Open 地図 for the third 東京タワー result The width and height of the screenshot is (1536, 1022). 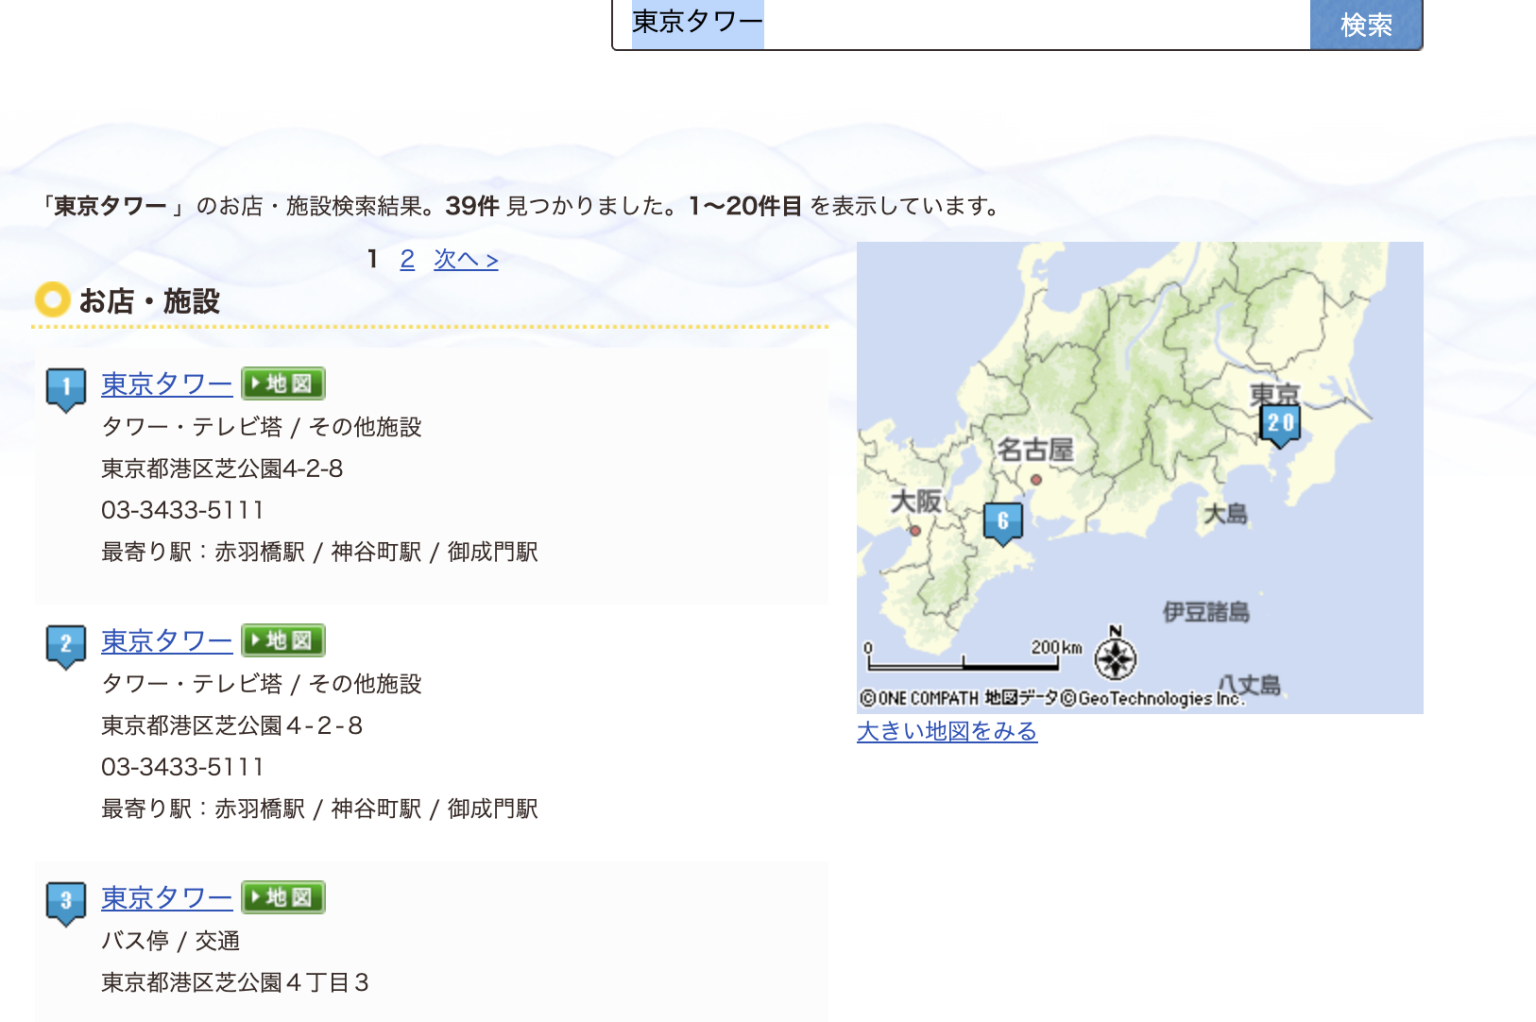(x=283, y=897)
